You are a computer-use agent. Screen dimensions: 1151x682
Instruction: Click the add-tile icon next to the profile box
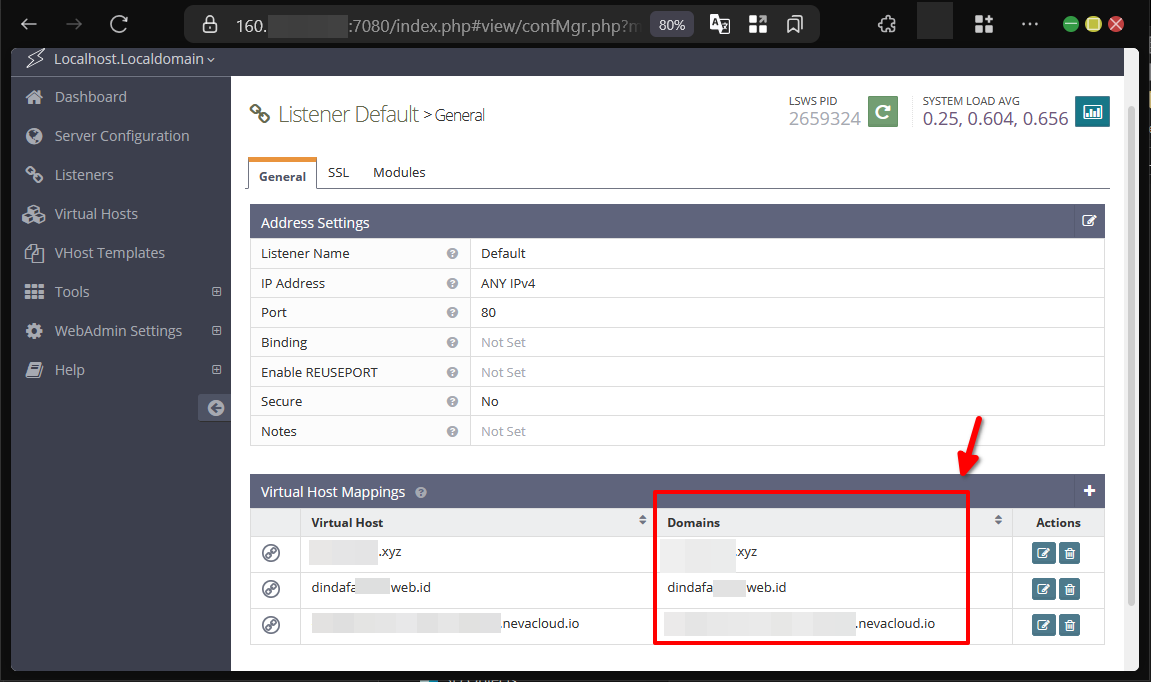click(984, 25)
